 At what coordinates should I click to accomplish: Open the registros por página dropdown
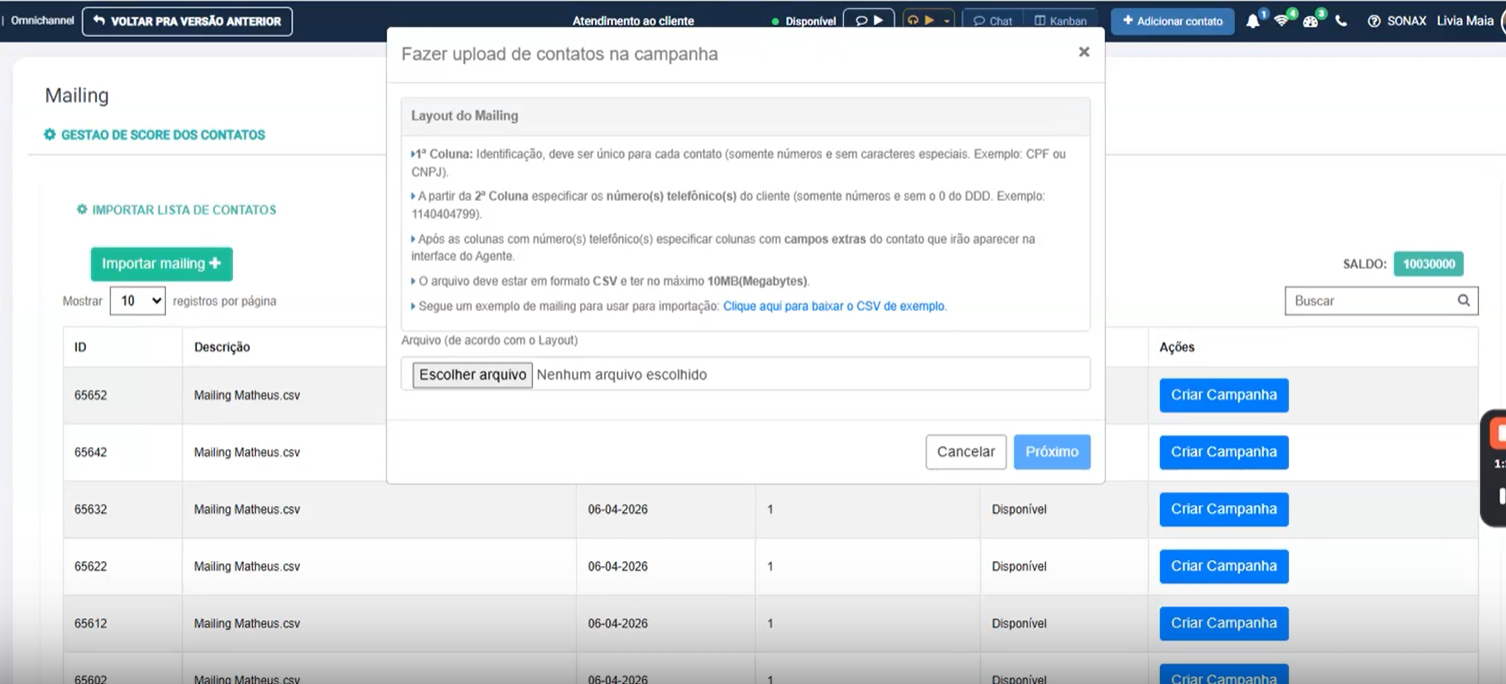pyautogui.click(x=137, y=300)
